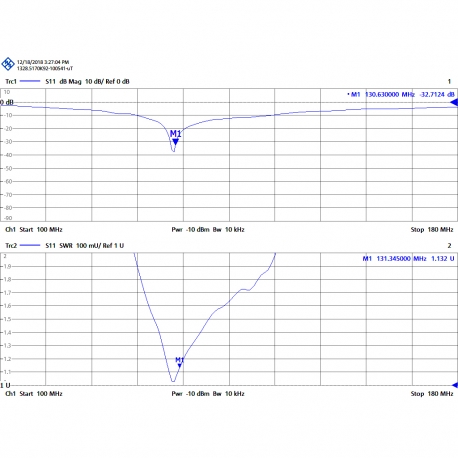Image resolution: width=458 pixels, height=458 pixels.
Task: Click the Rohde & Schwarz logo icon
Action: (8, 64)
